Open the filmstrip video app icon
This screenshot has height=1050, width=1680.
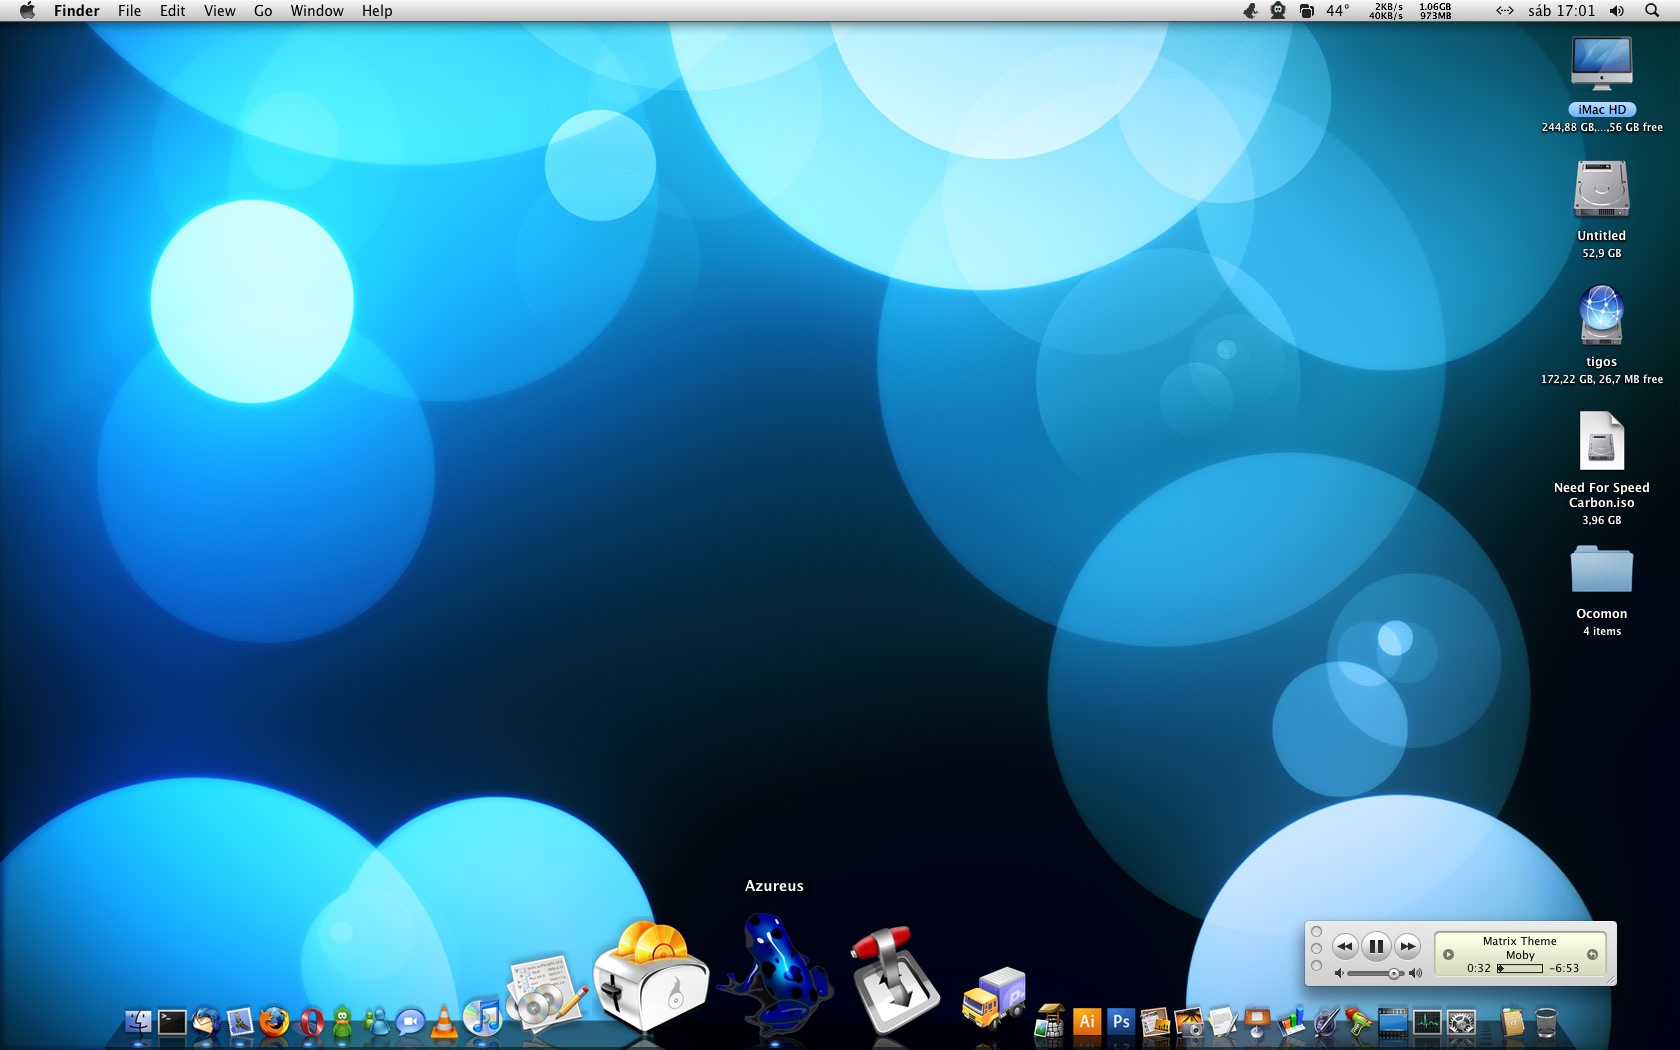(x=1393, y=1023)
